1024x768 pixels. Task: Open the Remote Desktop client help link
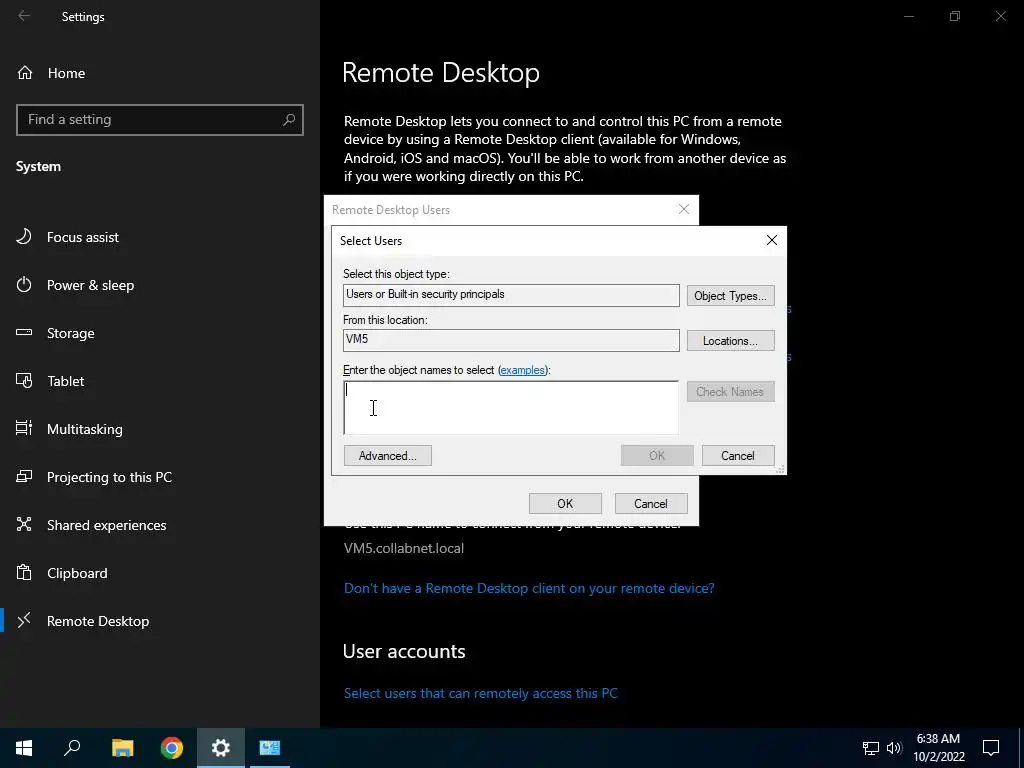pos(529,588)
